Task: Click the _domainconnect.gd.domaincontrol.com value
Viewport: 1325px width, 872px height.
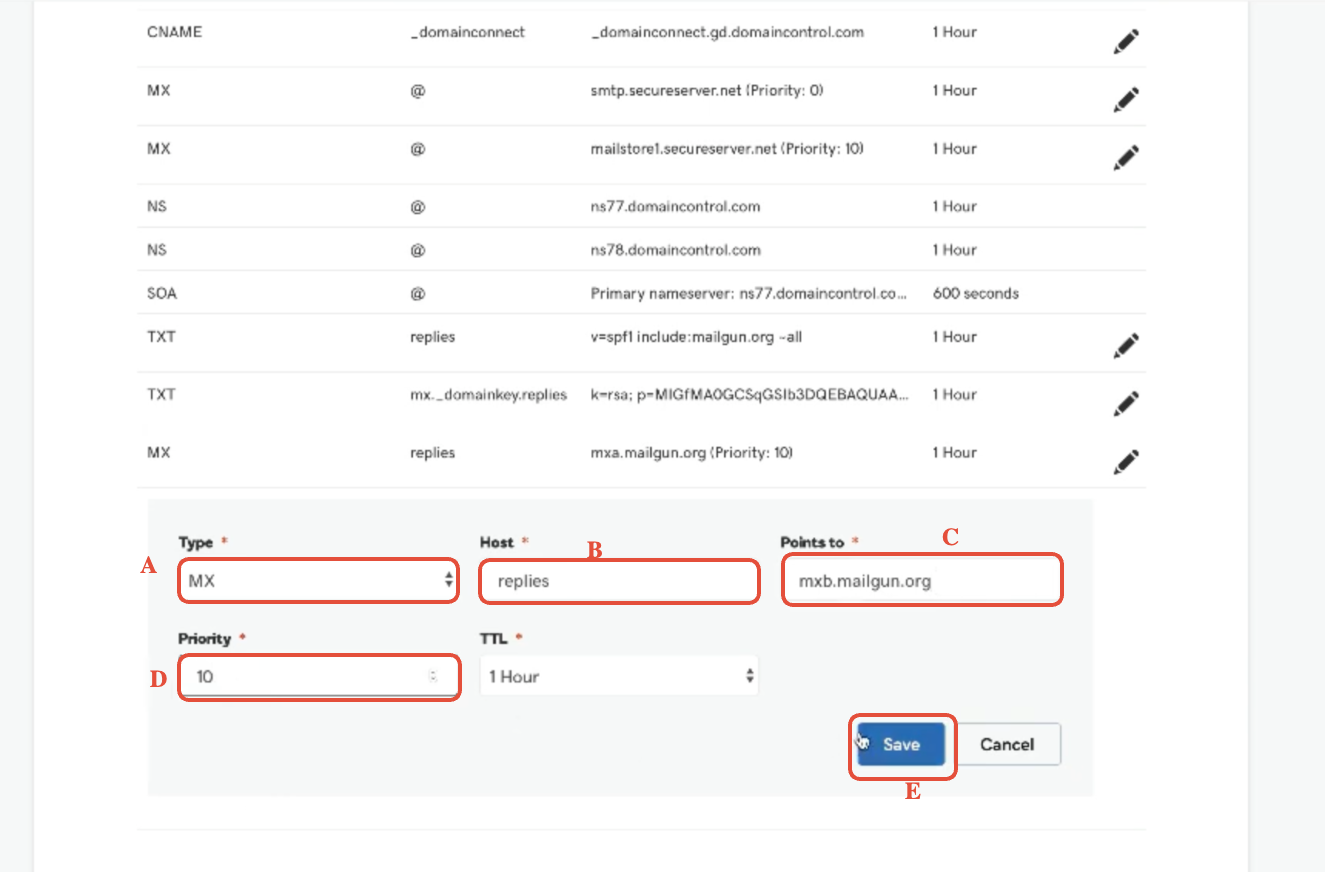Action: [x=727, y=32]
